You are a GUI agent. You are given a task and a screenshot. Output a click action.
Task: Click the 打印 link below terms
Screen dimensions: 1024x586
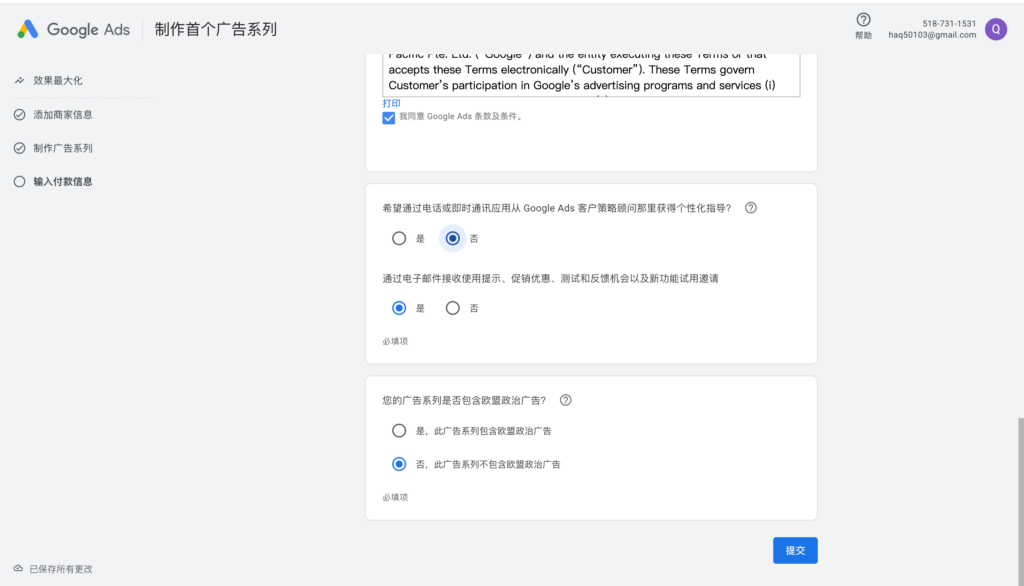point(391,103)
